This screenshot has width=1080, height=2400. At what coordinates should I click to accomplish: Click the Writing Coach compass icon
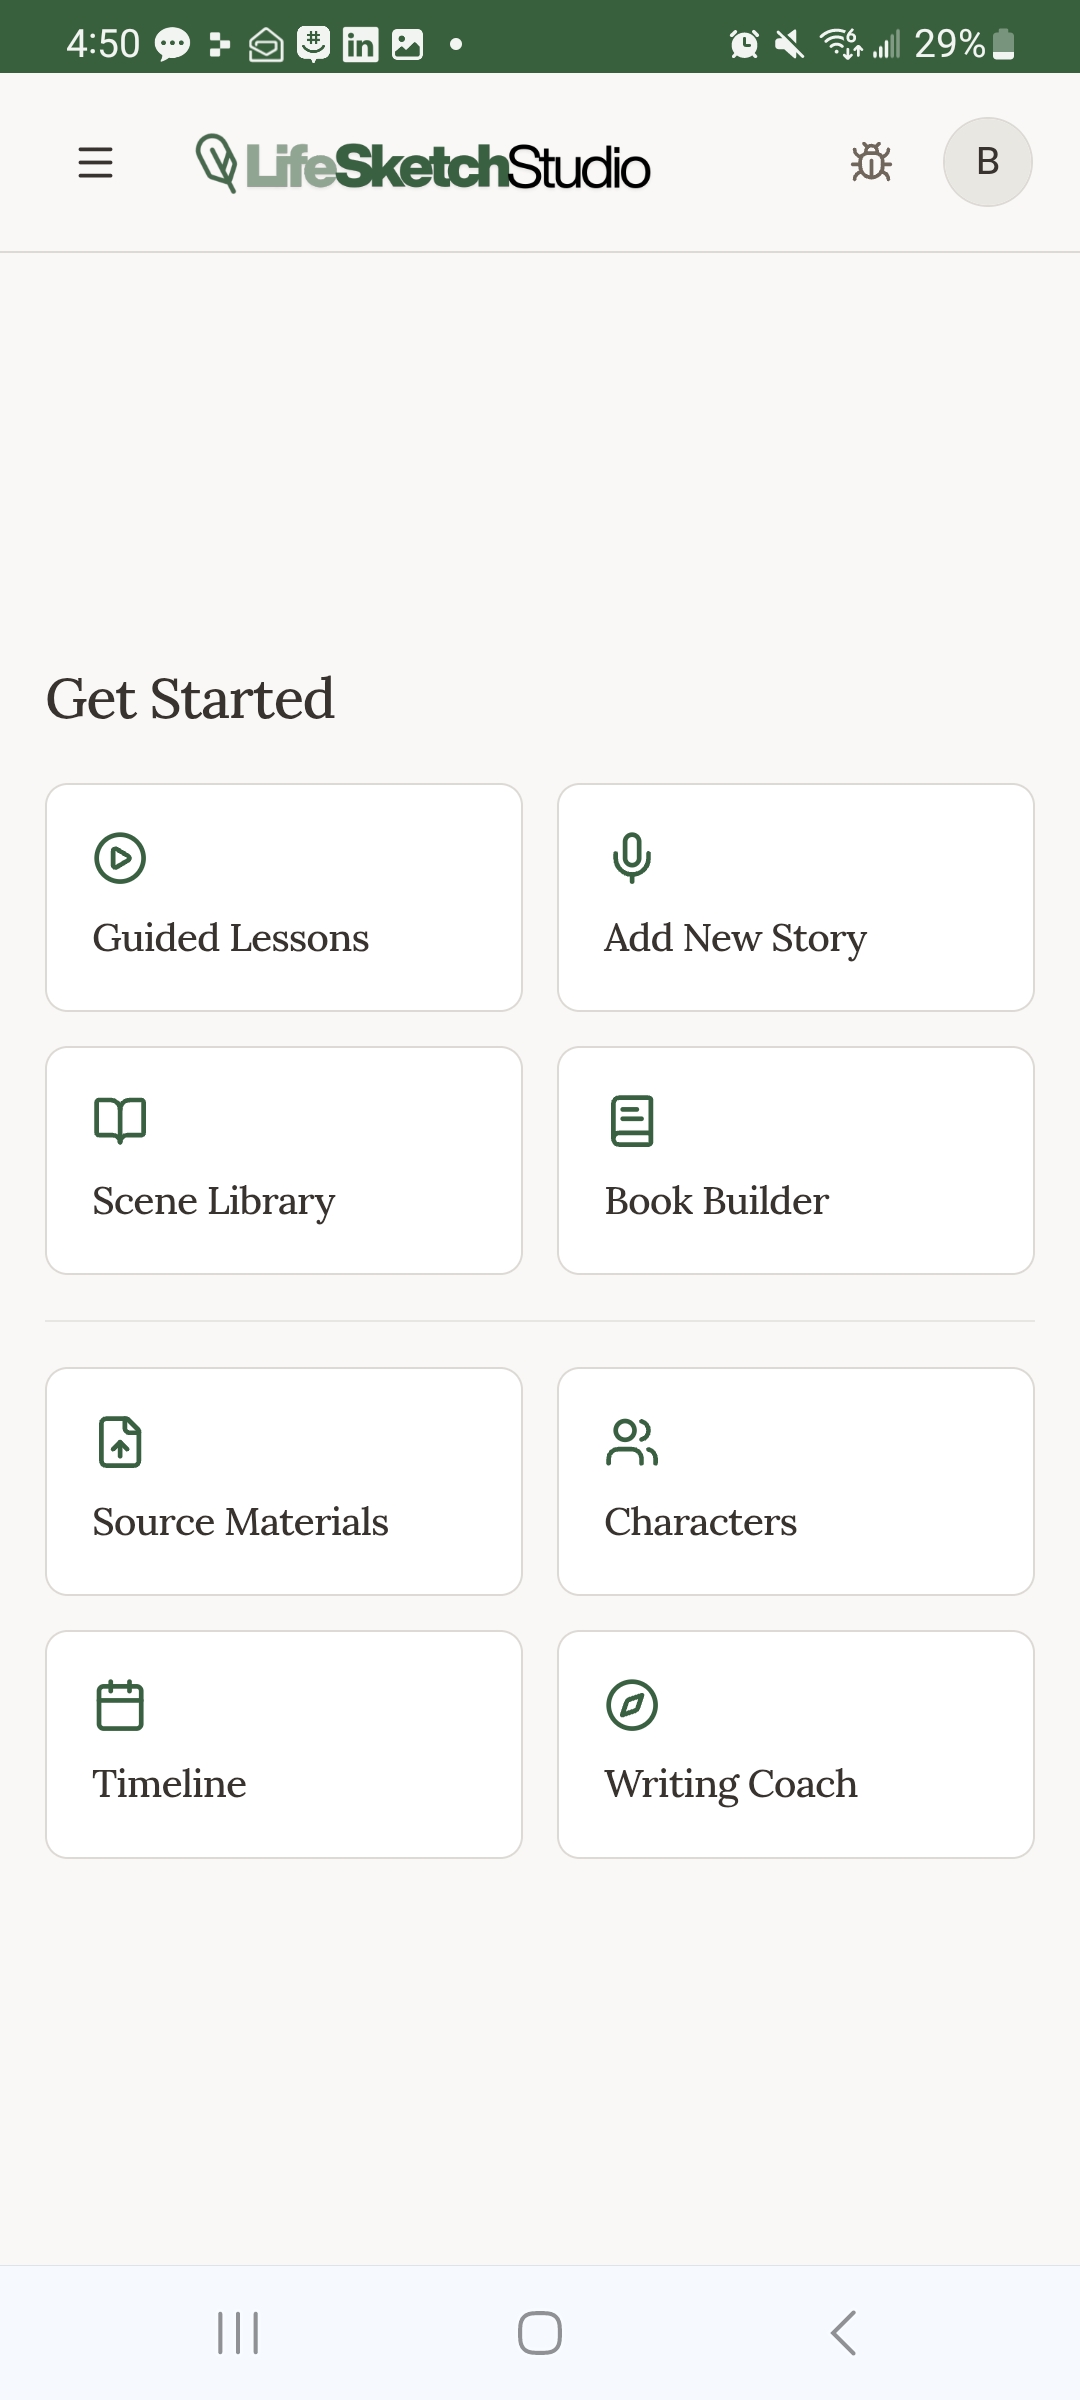(x=632, y=1705)
